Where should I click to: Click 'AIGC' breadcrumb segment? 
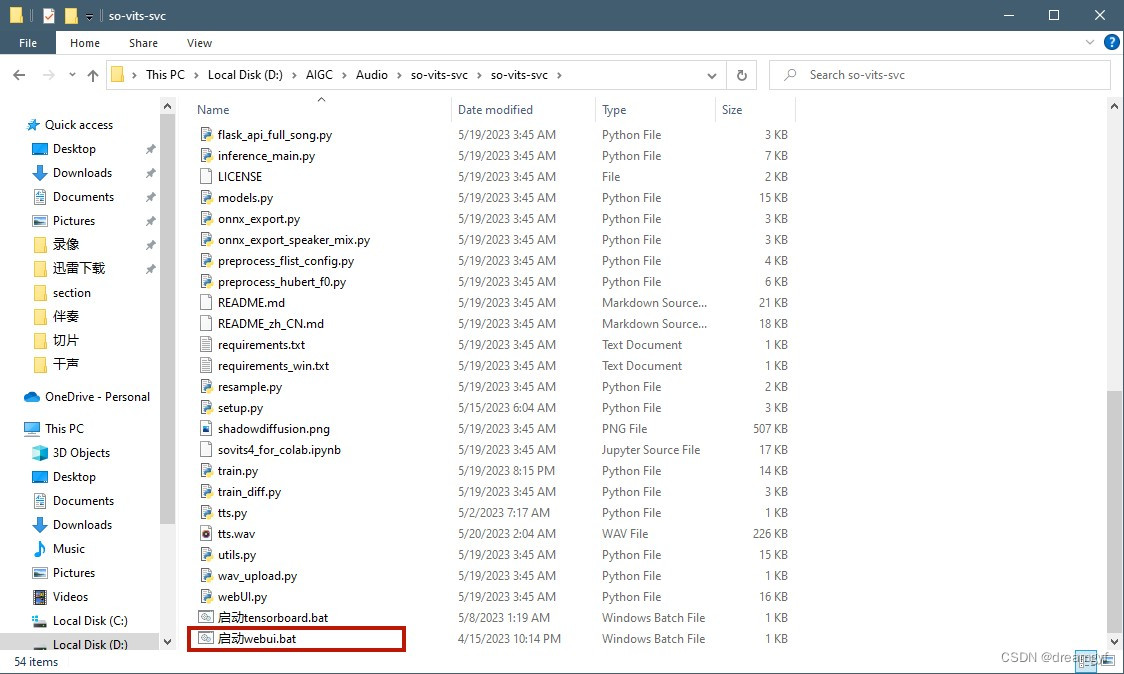[319, 75]
